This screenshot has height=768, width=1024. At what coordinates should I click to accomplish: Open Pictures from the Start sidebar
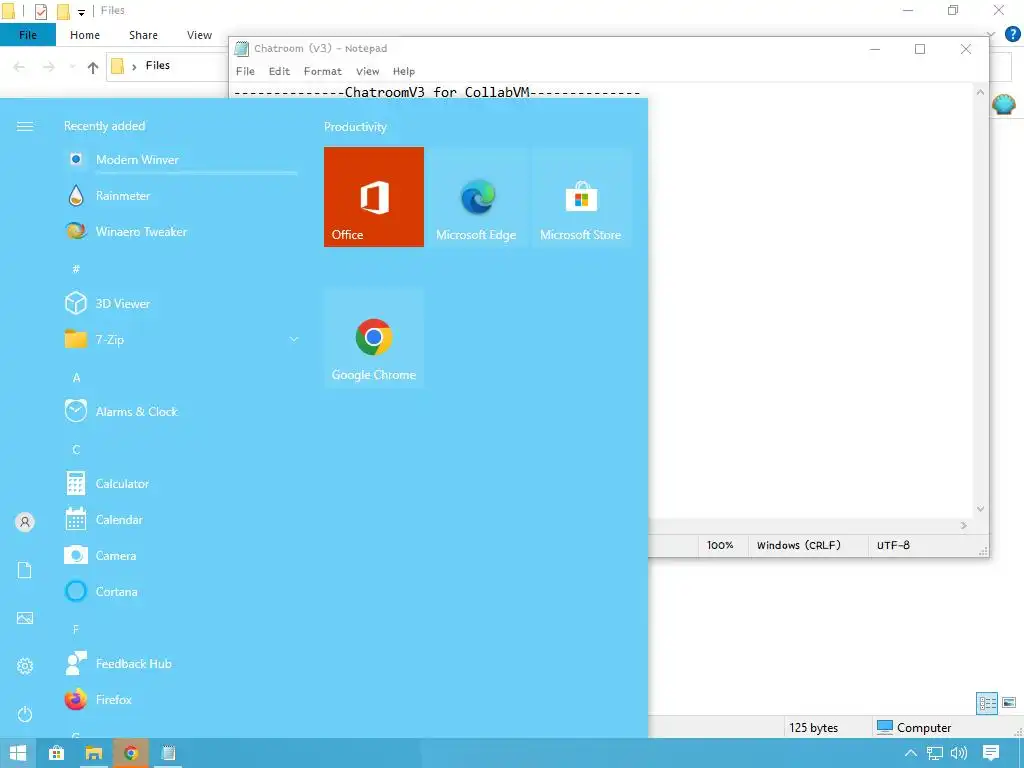[25, 618]
